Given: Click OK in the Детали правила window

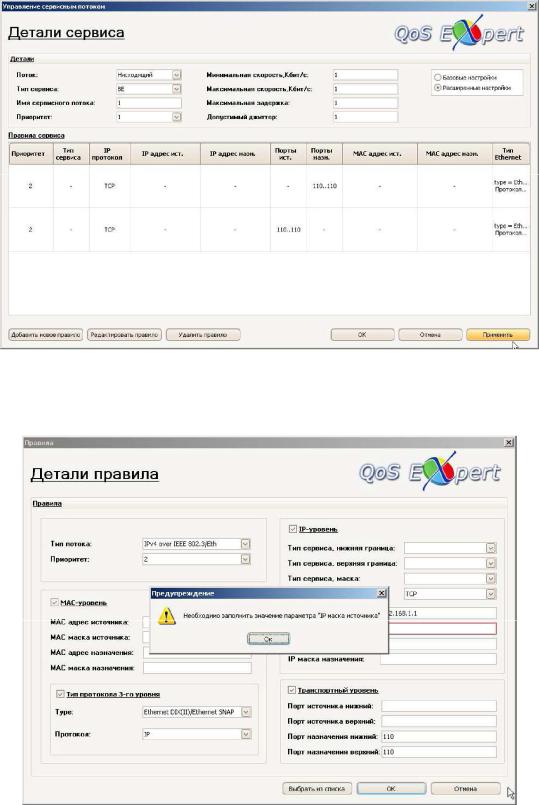Looking at the screenshot, I should (x=391, y=789).
